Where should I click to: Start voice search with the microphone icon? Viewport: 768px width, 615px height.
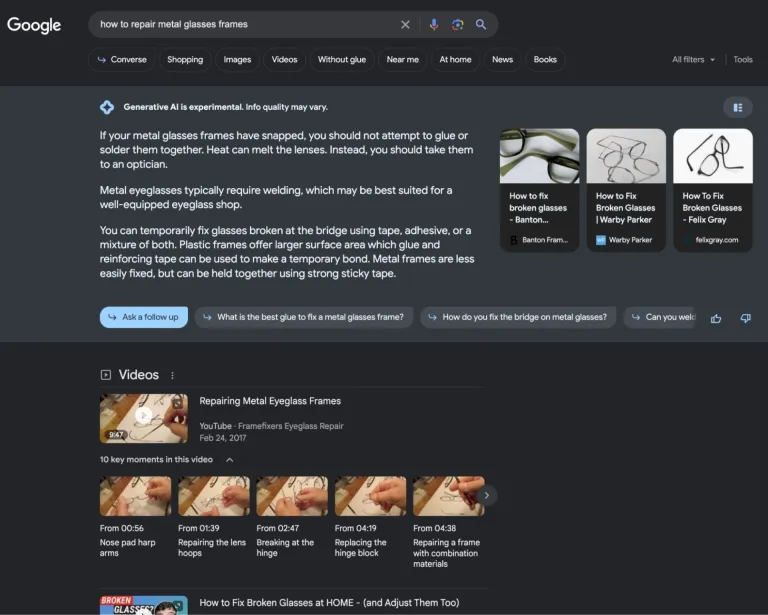[433, 24]
